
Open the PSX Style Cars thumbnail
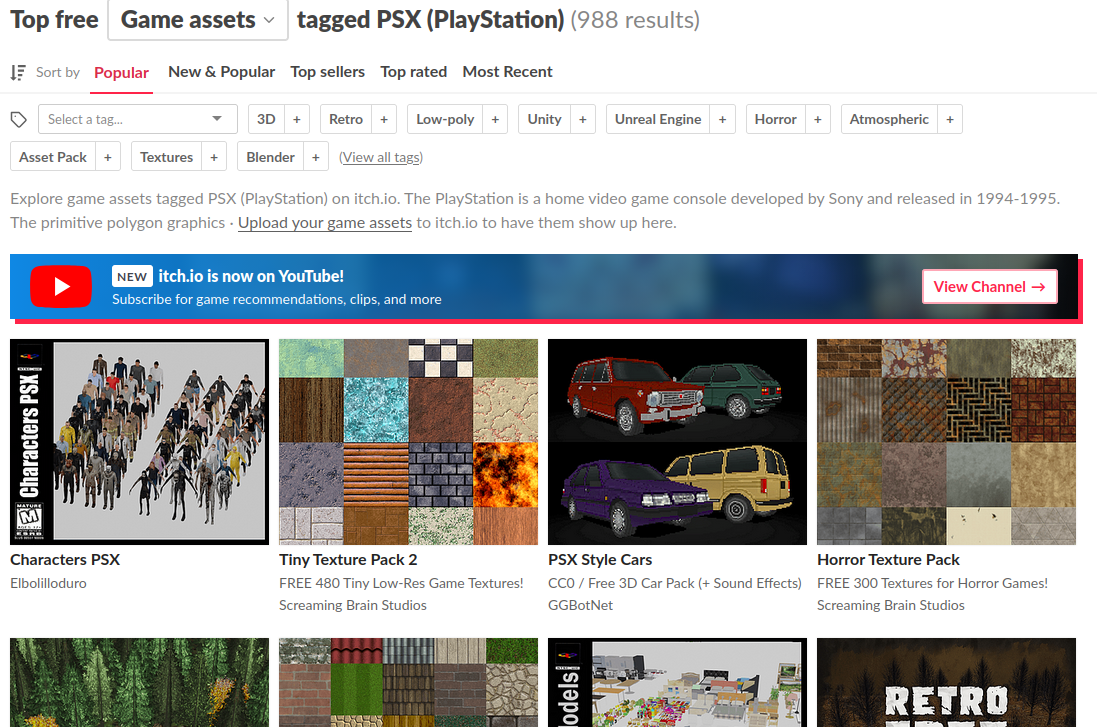tap(677, 442)
